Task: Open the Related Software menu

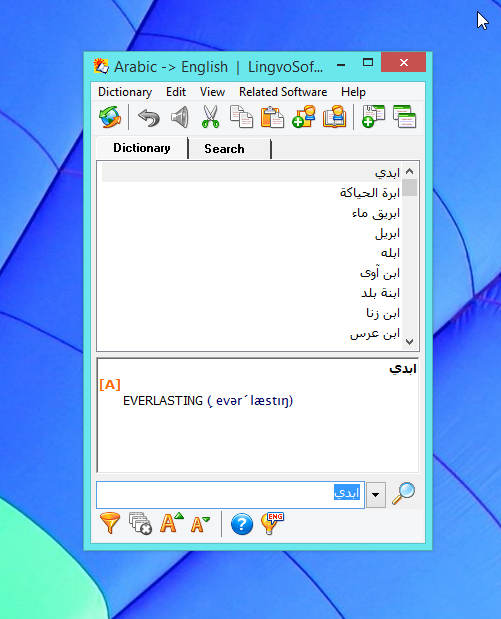Action: [x=283, y=92]
